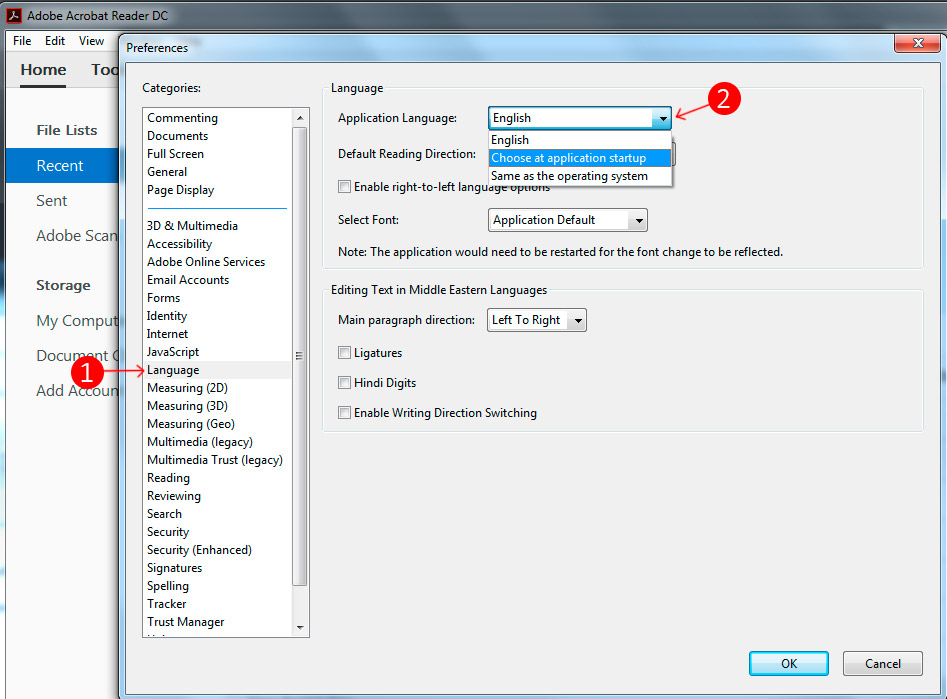Toggle the Ligatures checkbox
Screen dimensions: 947x699
[344, 352]
